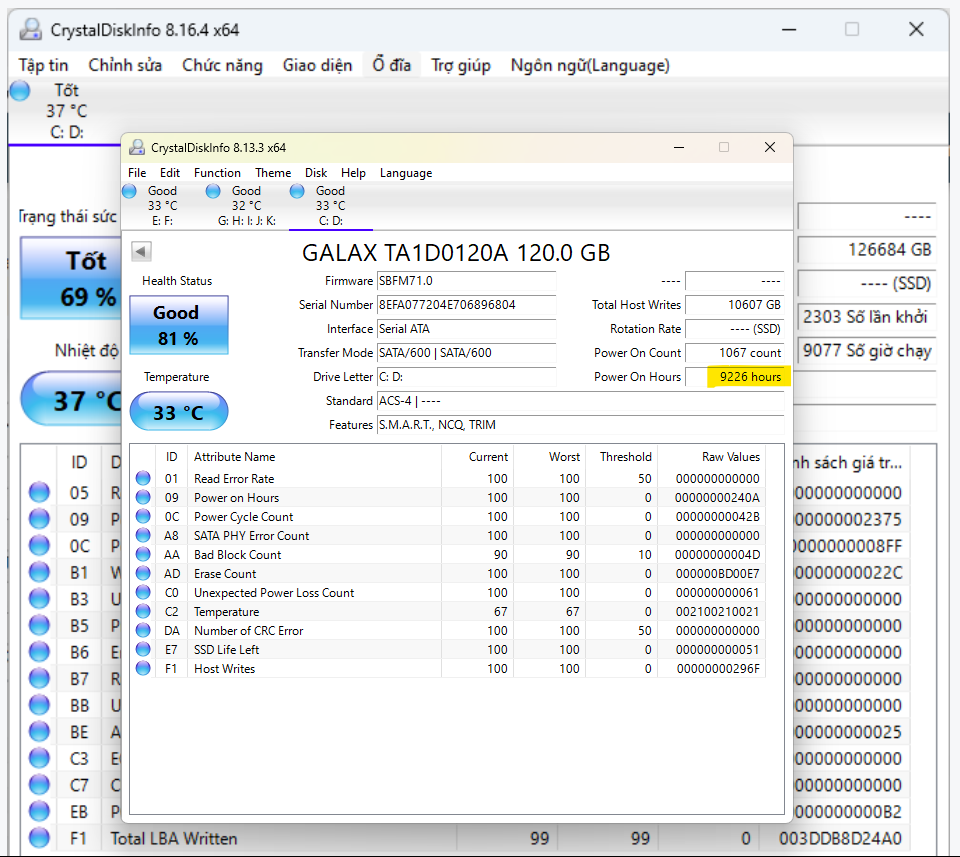Open the Edit menu
The height and width of the screenshot is (857, 960).
click(170, 173)
